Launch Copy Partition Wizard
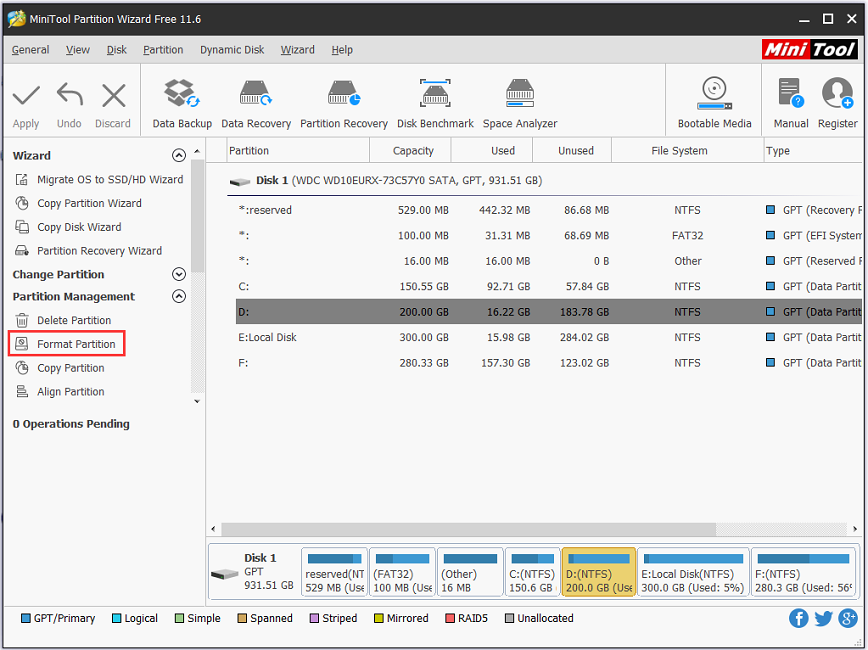 click(78, 203)
